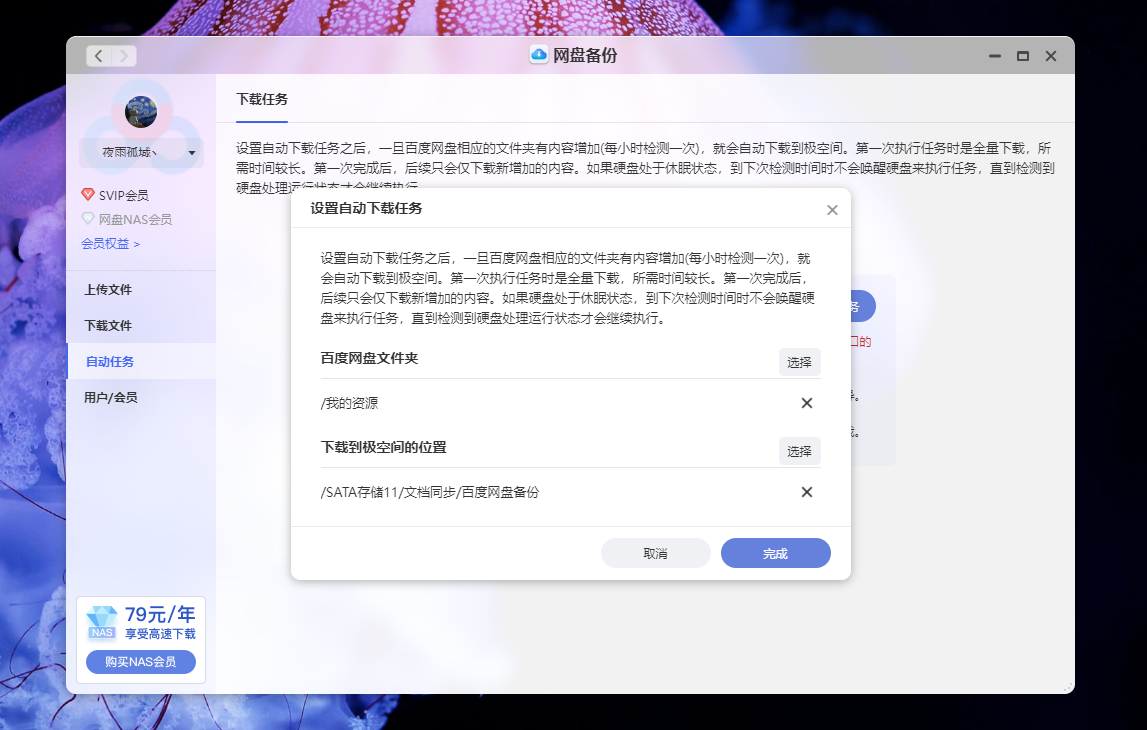
Task: Switch to the 下载任务 tab
Action: point(263,100)
